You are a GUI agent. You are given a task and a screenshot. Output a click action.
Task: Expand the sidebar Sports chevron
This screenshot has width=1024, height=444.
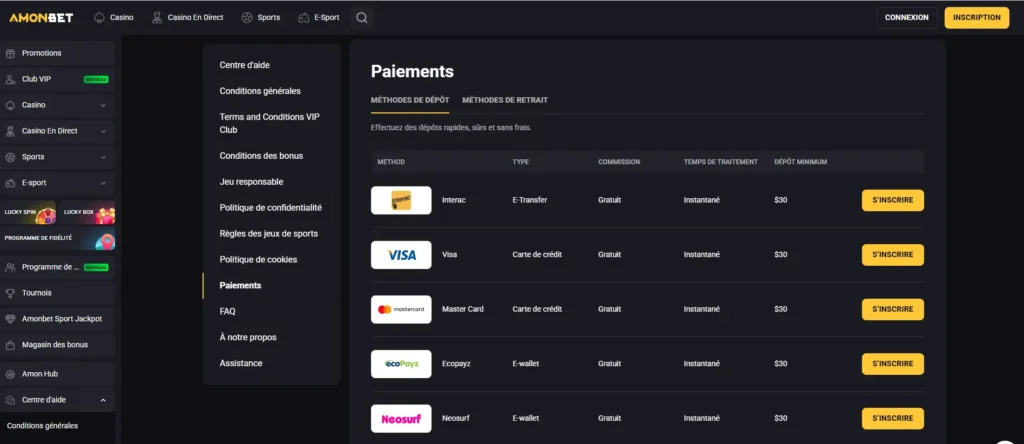coord(103,157)
